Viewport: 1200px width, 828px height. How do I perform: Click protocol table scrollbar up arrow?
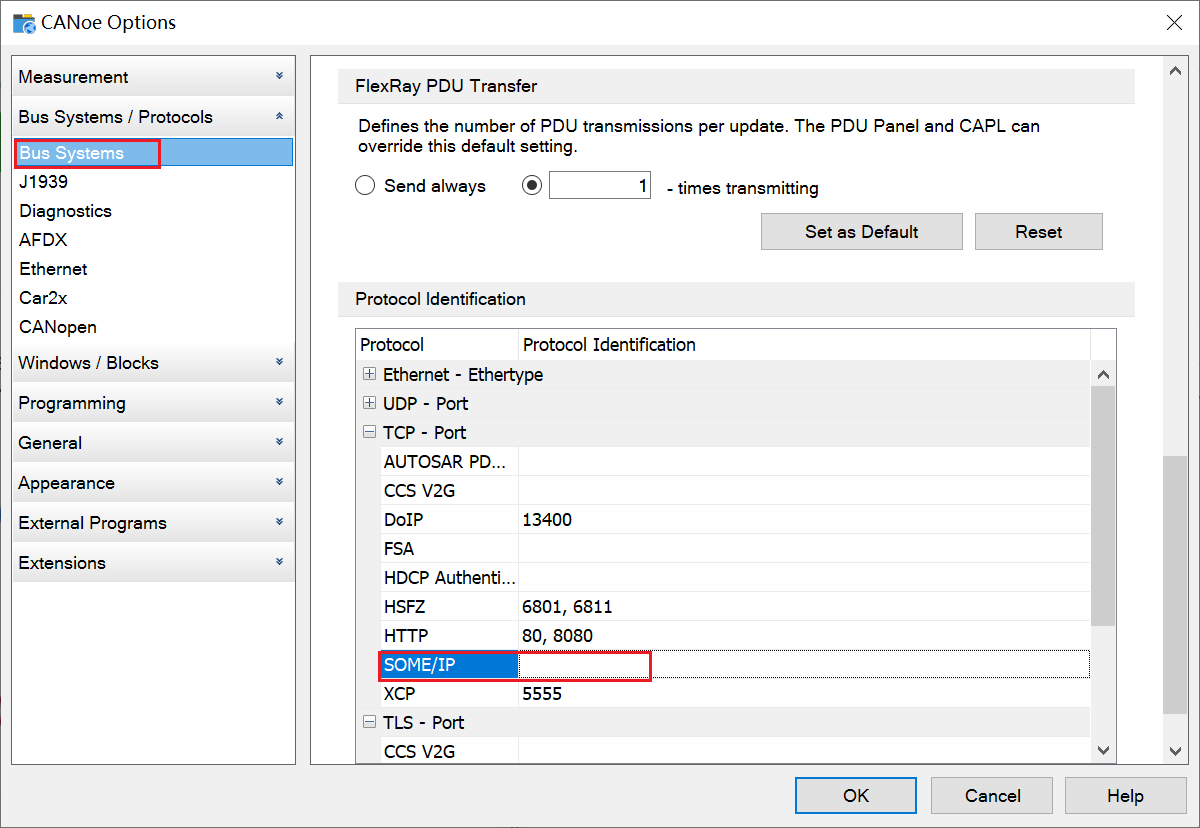(1103, 374)
